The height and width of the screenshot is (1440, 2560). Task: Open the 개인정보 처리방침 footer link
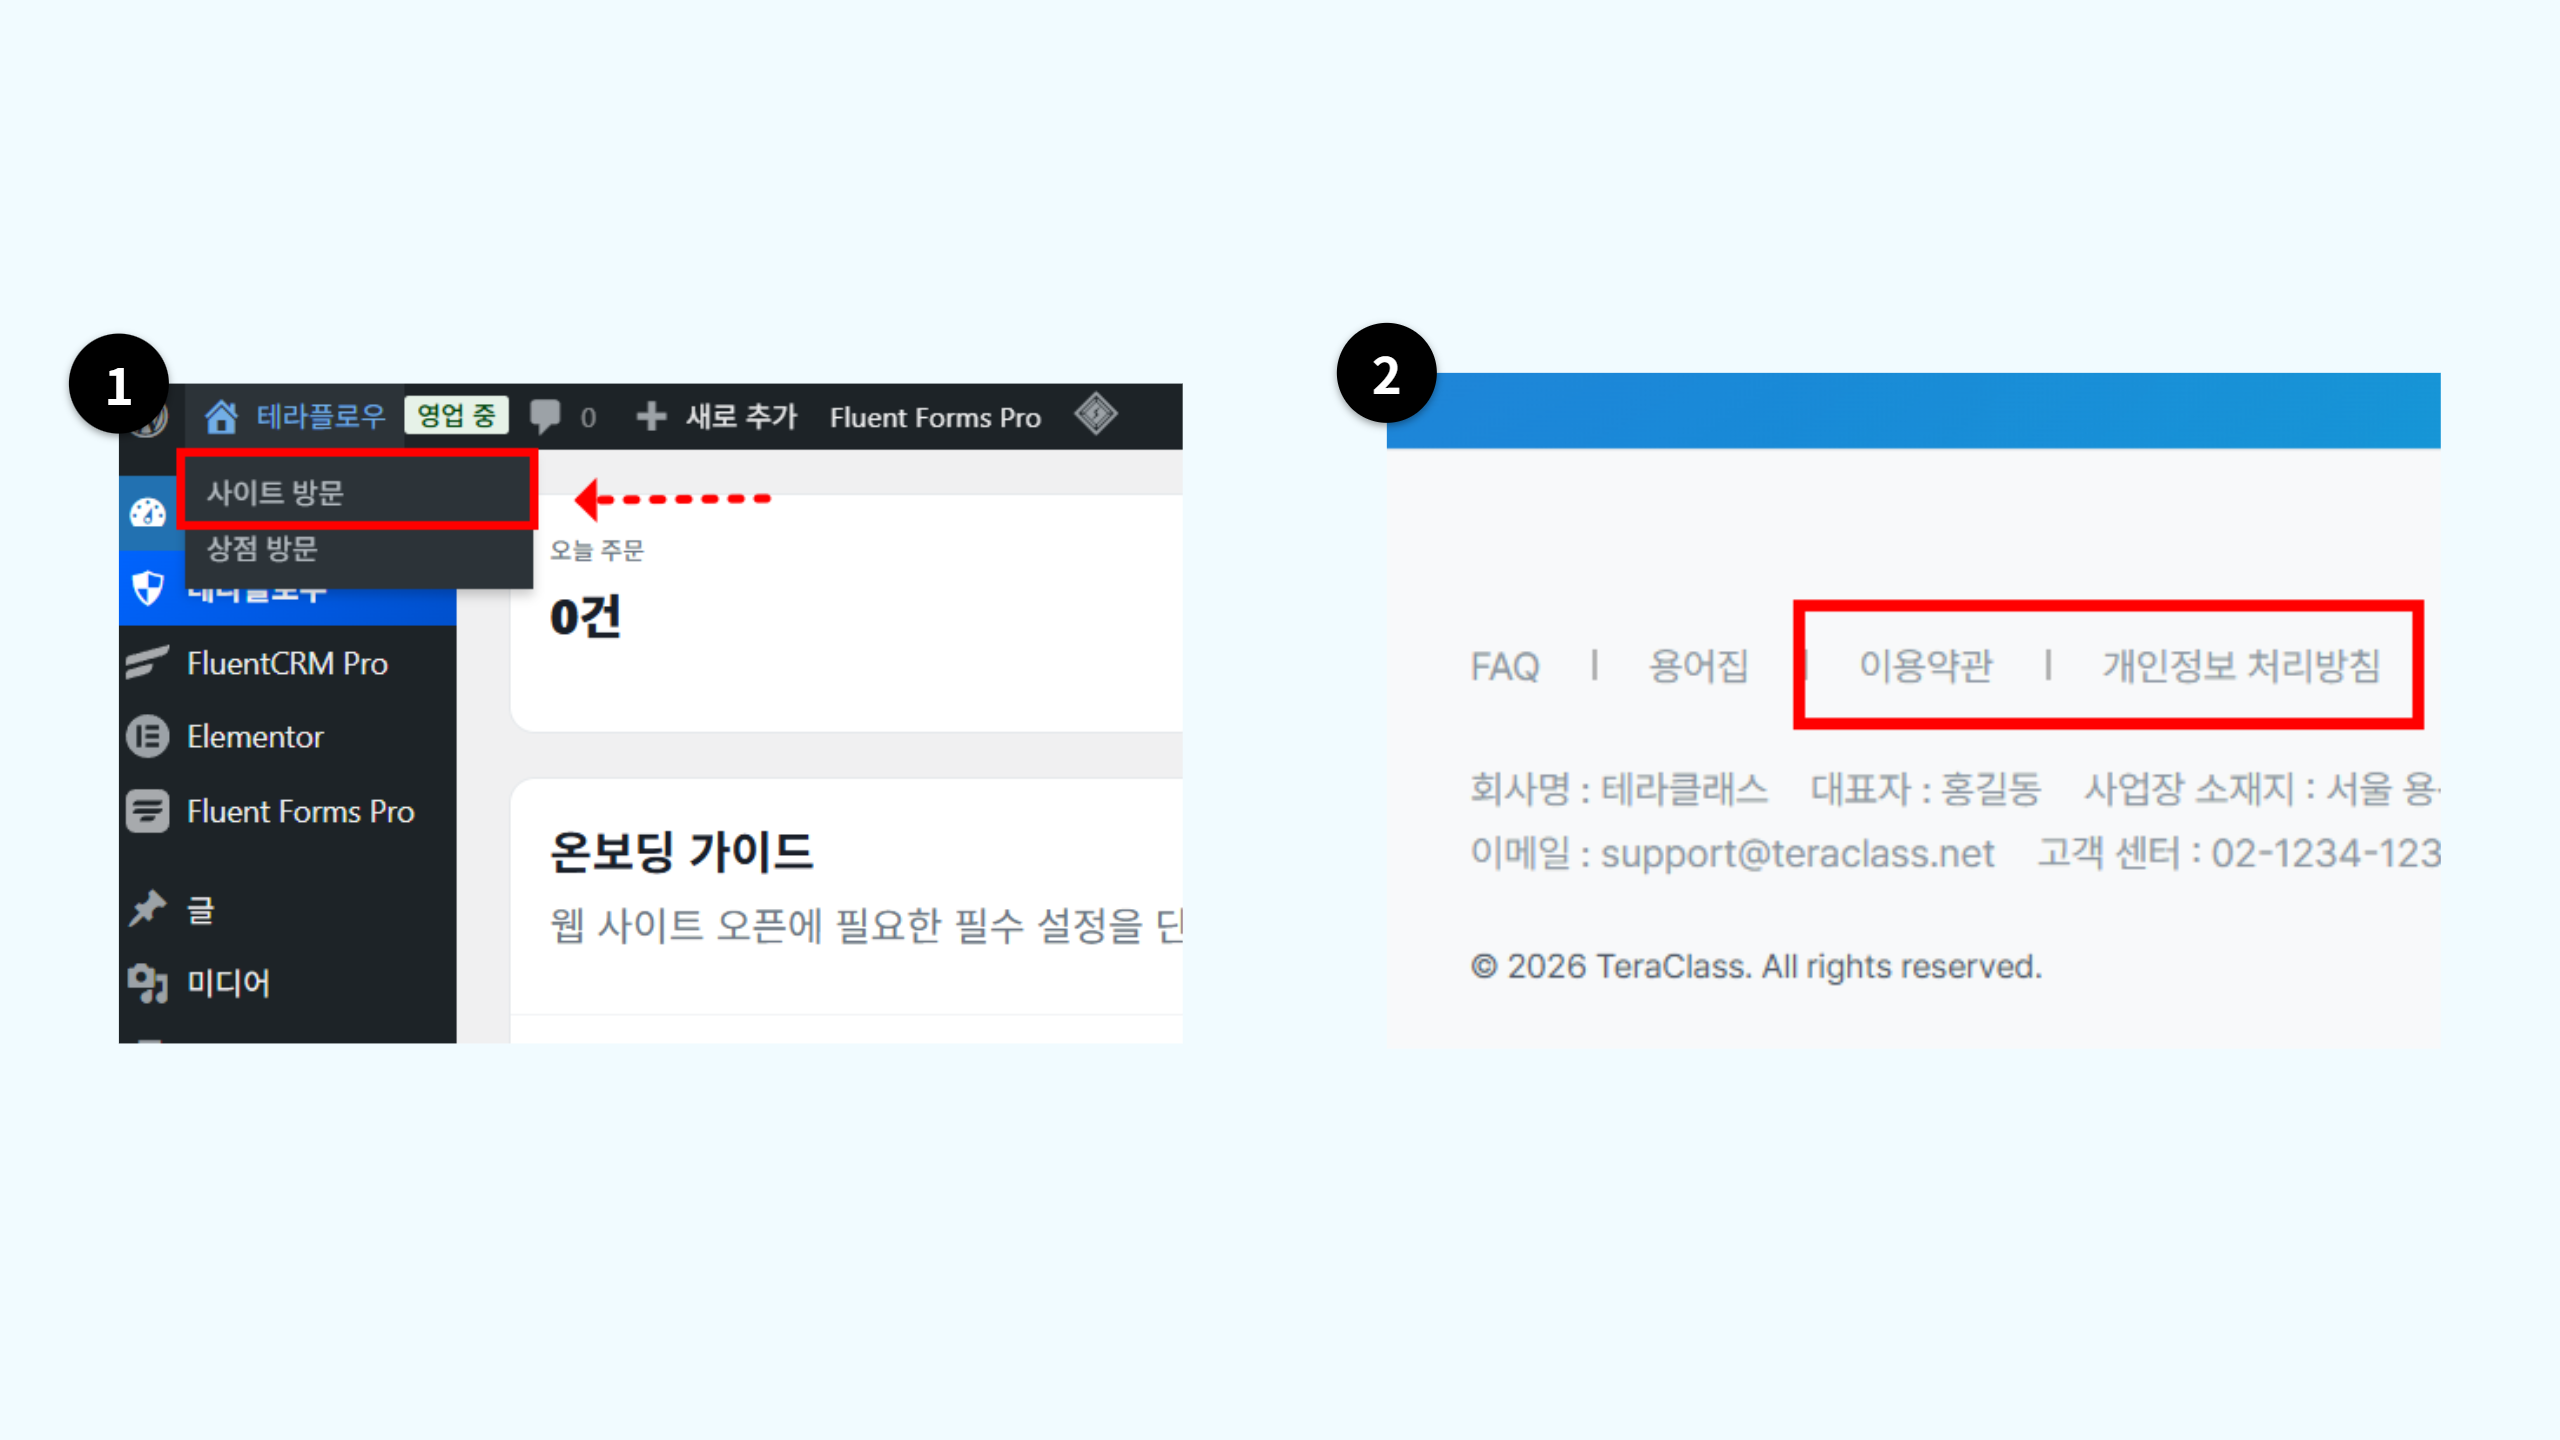(2240, 666)
